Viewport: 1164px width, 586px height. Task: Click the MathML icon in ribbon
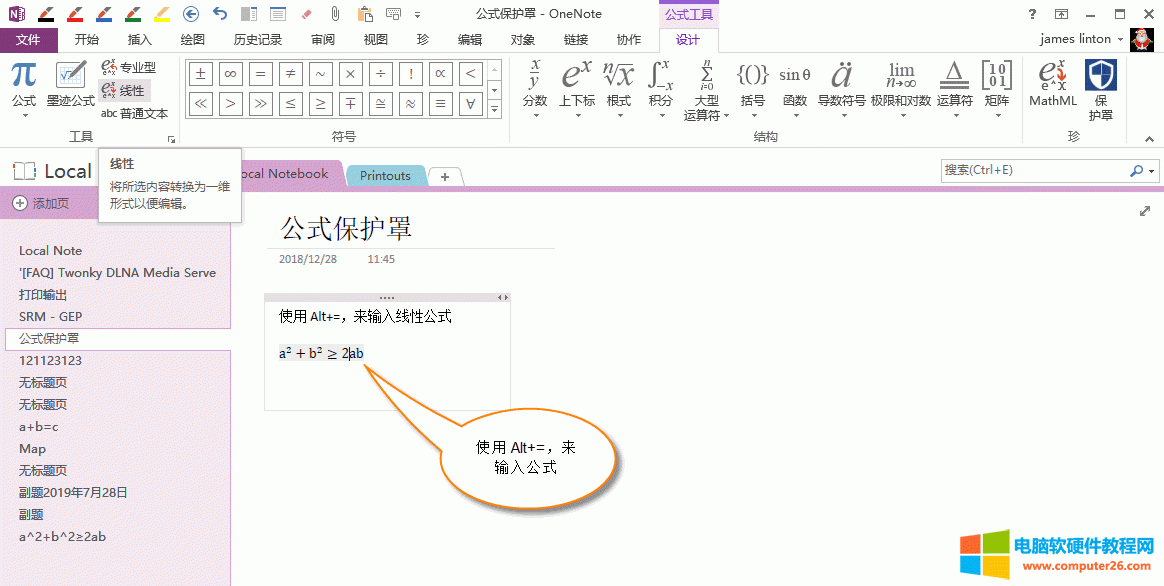1052,84
